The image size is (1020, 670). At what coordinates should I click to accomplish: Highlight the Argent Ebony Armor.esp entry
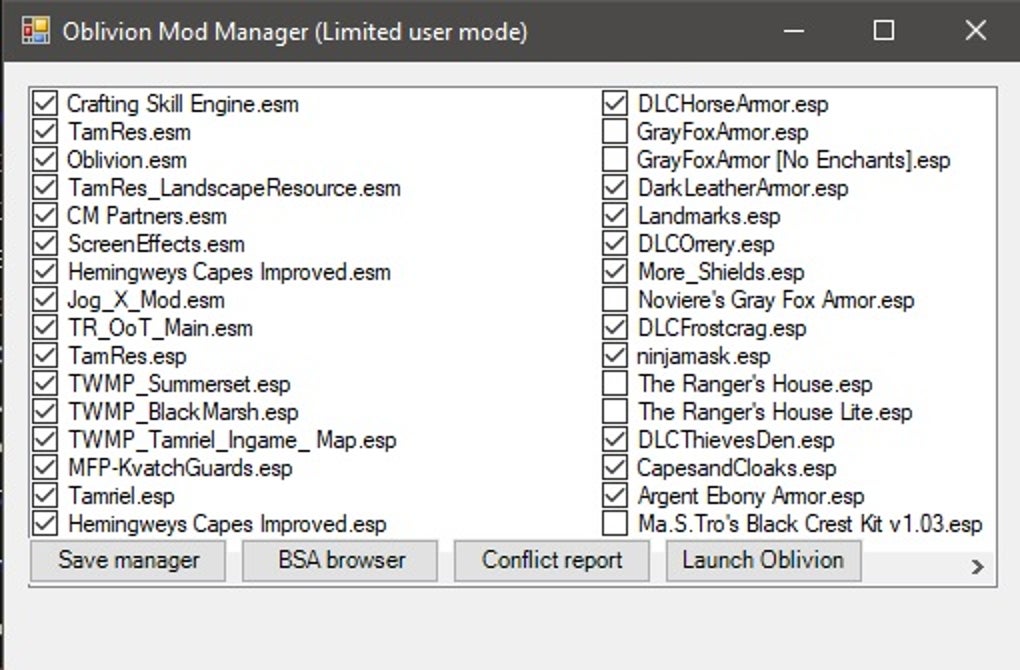pos(750,496)
